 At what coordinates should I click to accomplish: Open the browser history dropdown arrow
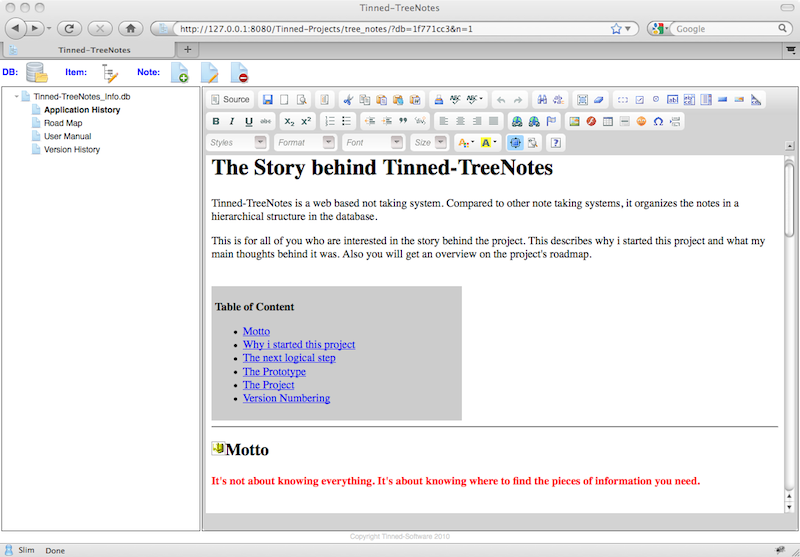click(x=49, y=29)
